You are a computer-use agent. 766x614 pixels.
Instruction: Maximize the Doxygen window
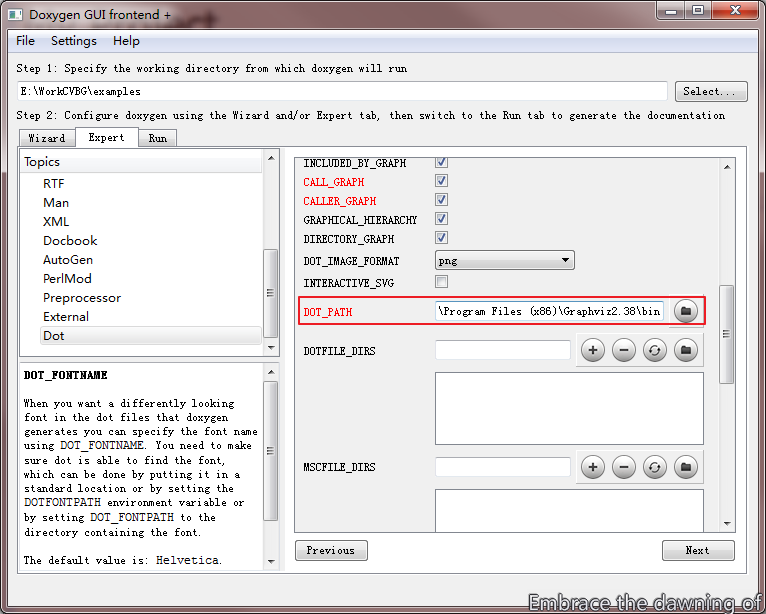point(698,10)
